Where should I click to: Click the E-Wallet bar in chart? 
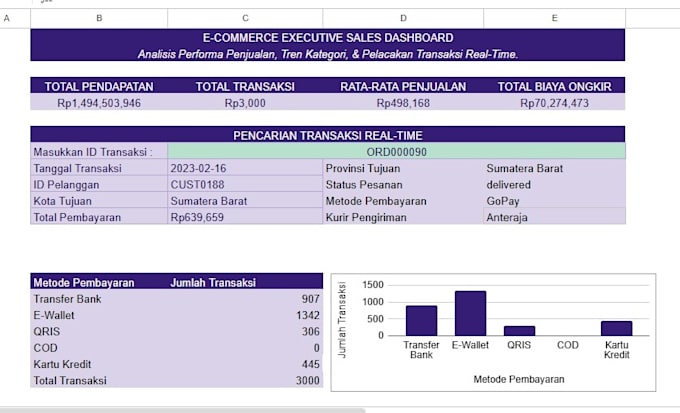(x=470, y=313)
